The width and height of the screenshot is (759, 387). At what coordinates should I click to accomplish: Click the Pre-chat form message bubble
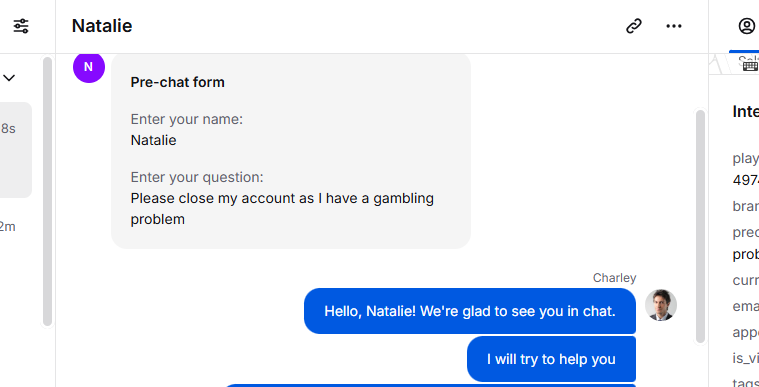coord(291,151)
